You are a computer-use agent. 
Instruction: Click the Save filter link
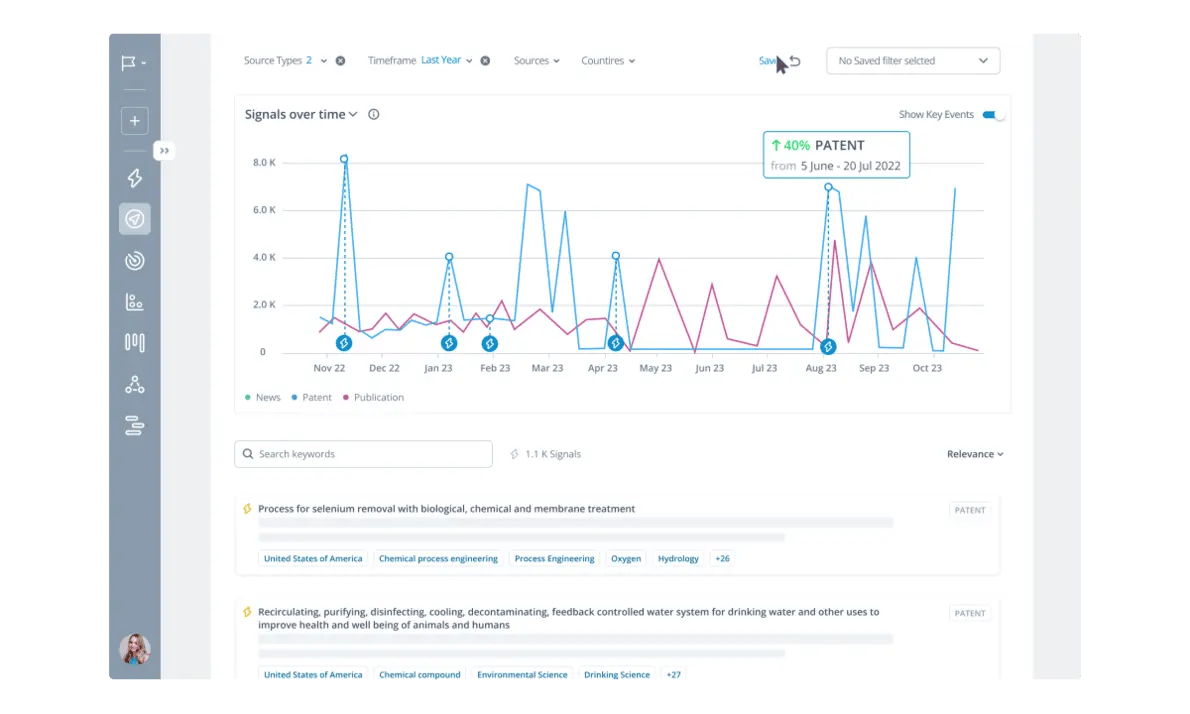(x=769, y=60)
